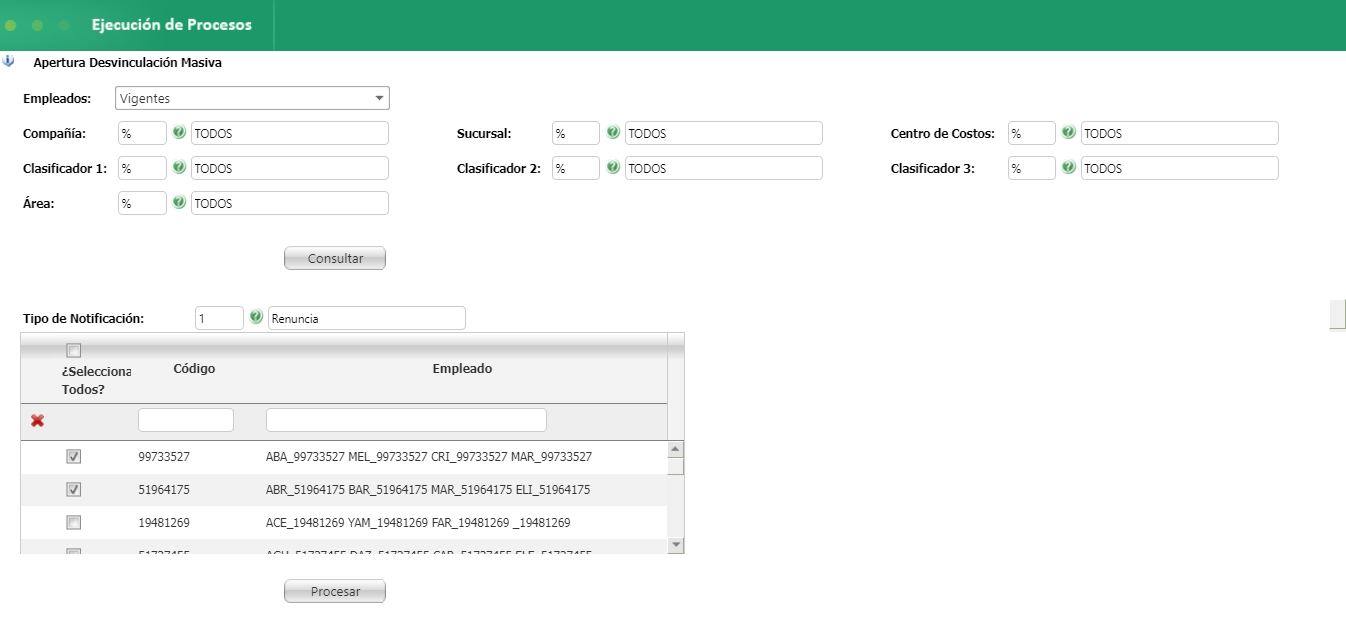Click code cell 19481269
The height and width of the screenshot is (627, 1346).
click(x=164, y=522)
